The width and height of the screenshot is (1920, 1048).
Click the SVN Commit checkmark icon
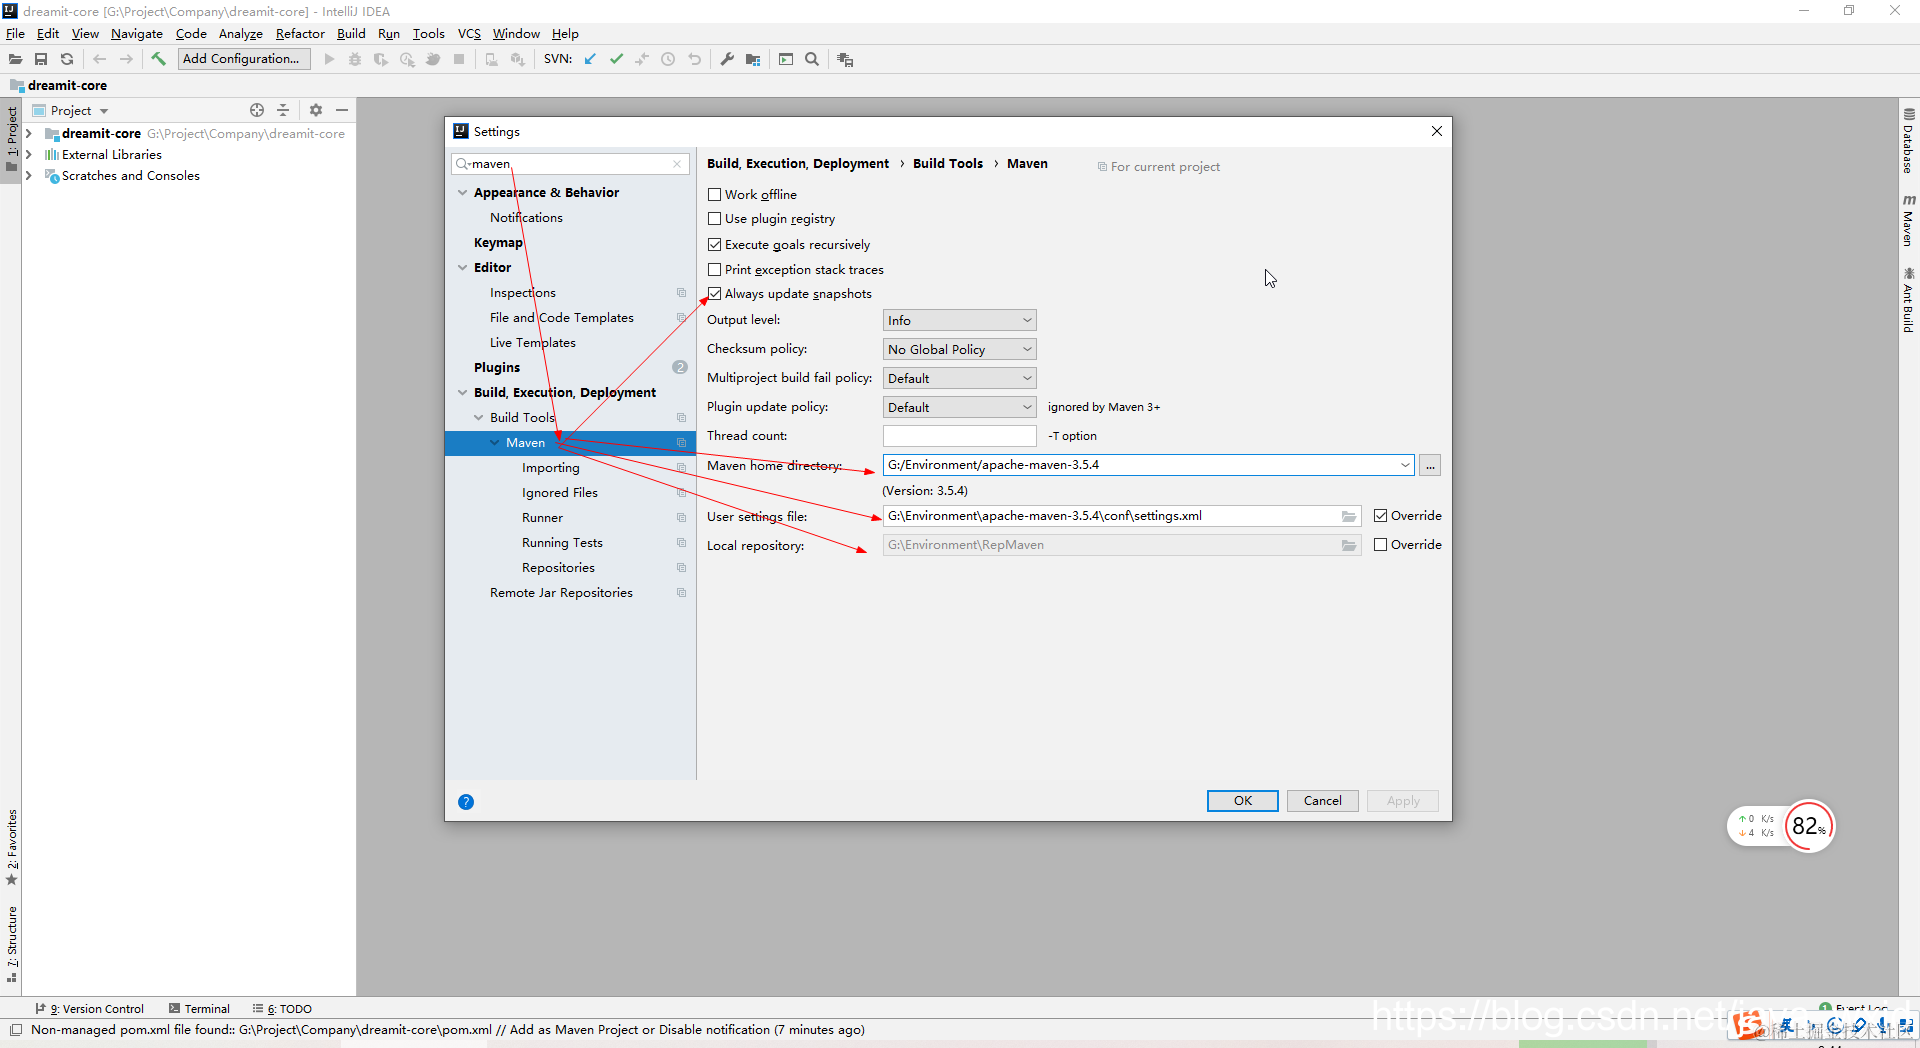[x=616, y=59]
